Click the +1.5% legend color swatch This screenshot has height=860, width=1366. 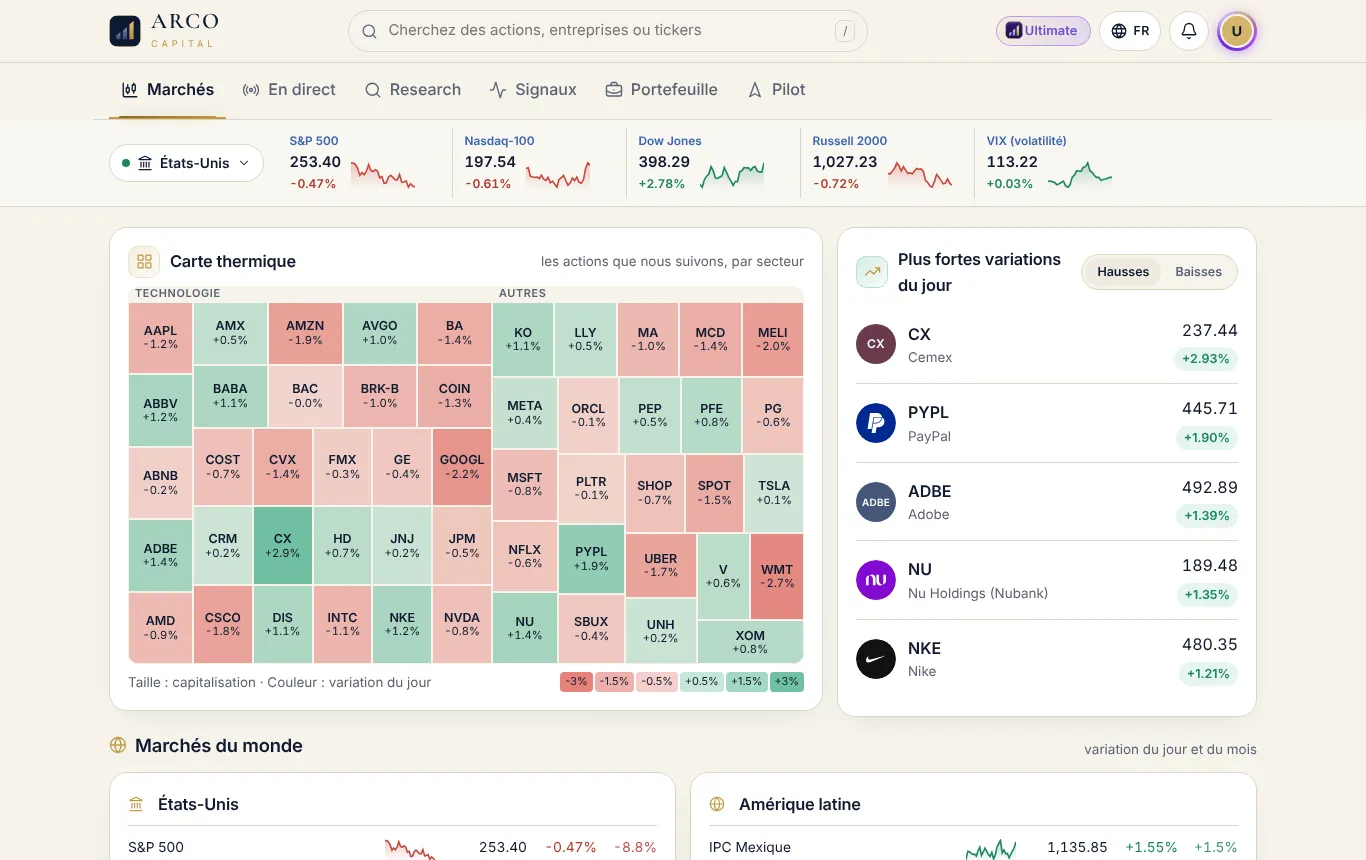[x=746, y=682]
